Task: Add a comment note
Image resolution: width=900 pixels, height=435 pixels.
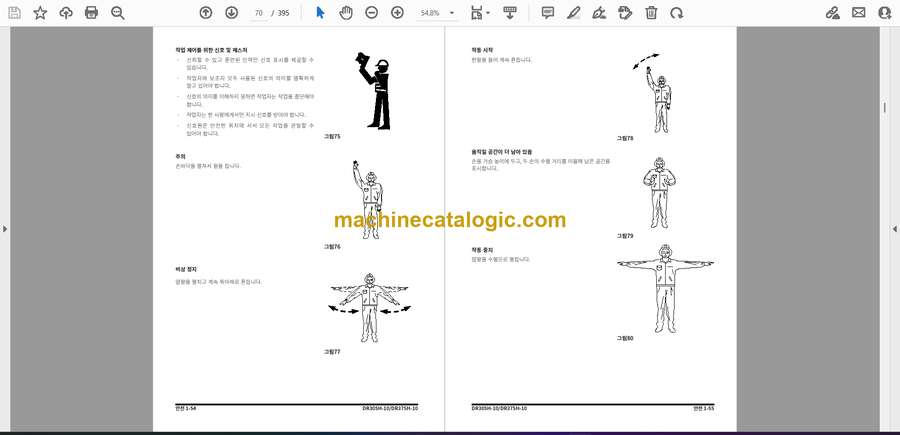Action: pos(548,13)
